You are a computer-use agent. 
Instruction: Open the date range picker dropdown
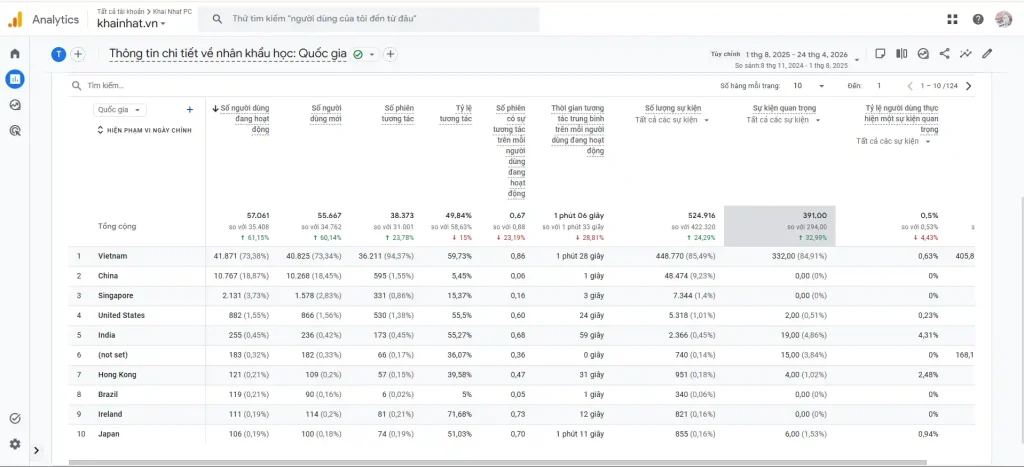tap(857, 59)
